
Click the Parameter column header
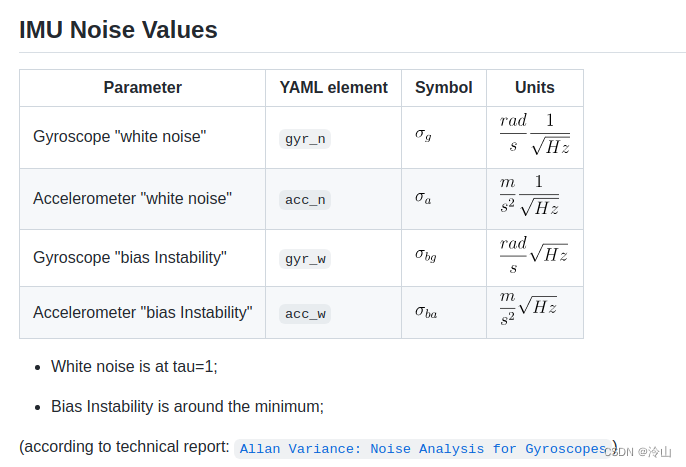[142, 88]
